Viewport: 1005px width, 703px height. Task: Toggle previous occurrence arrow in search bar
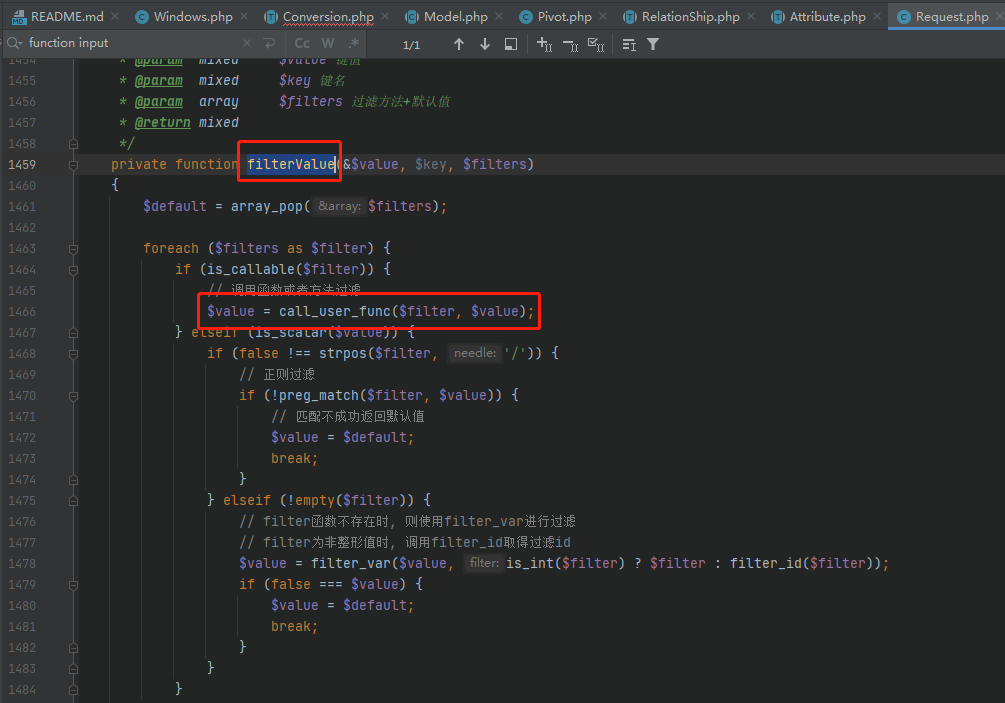tap(458, 43)
